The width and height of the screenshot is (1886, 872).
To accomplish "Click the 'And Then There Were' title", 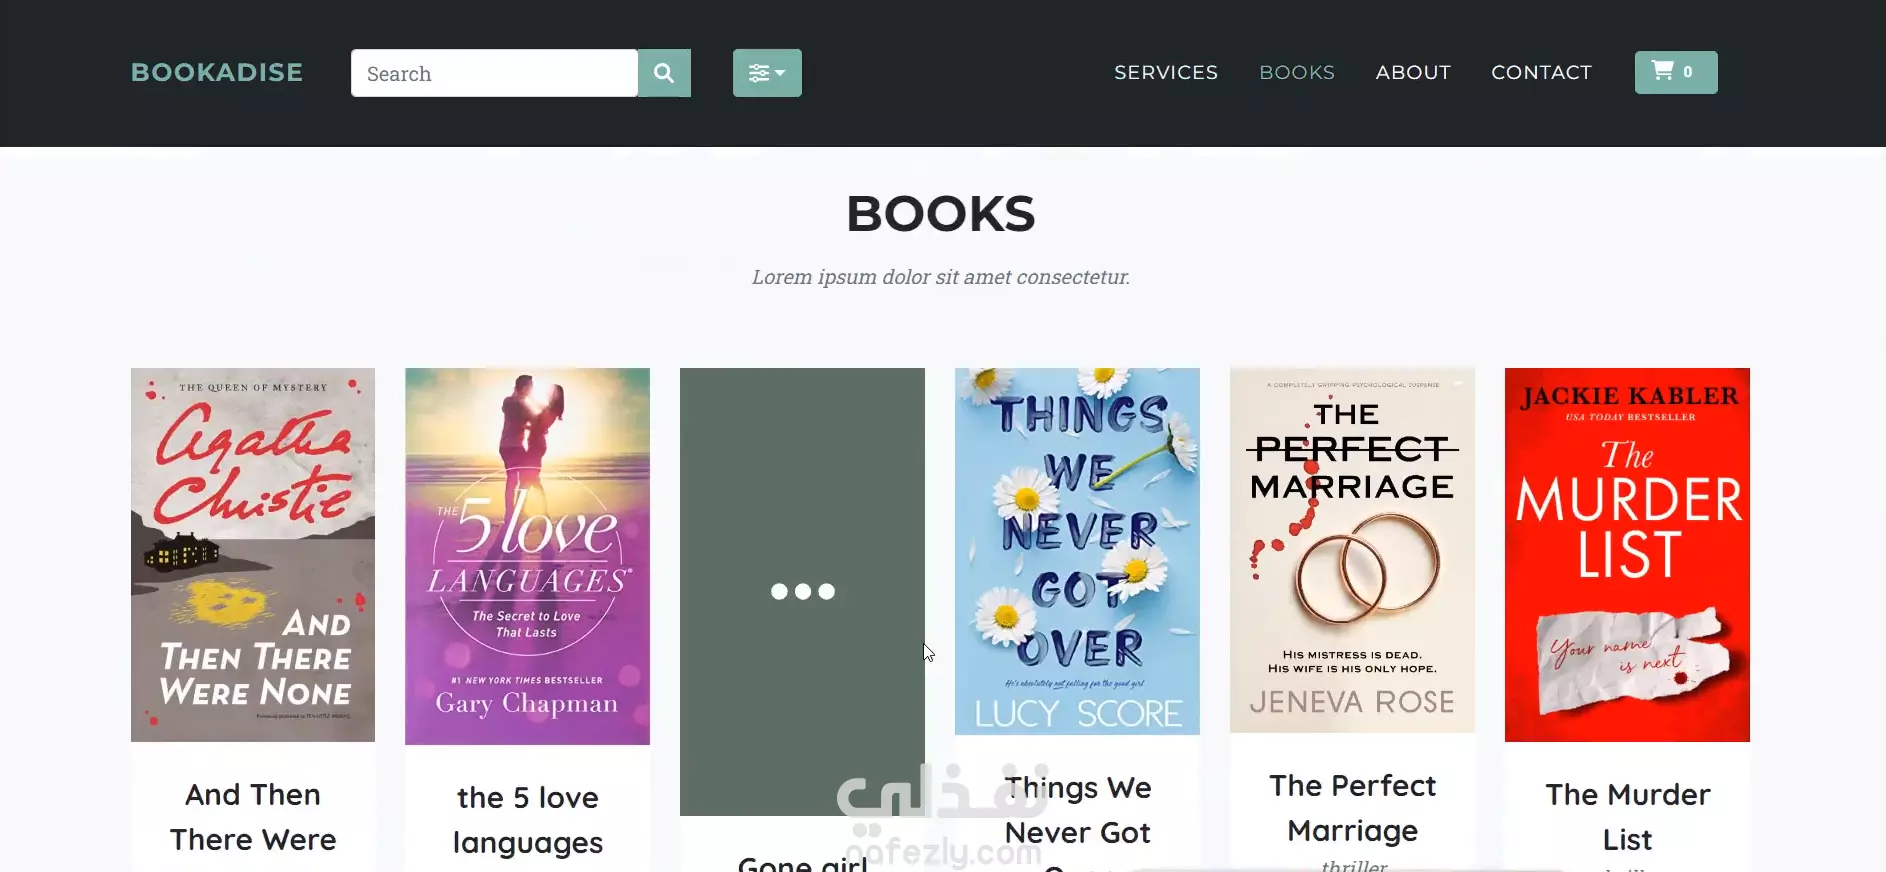I will pos(253,817).
